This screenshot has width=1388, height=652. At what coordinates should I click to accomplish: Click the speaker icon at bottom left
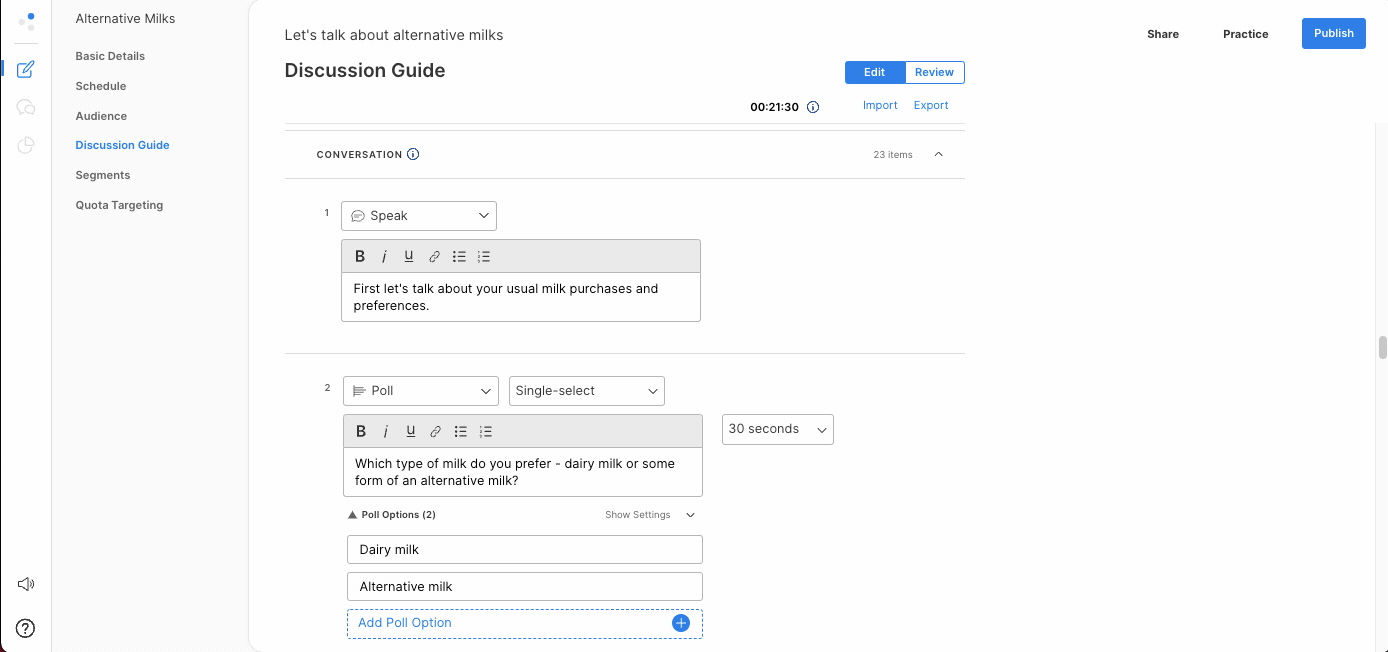(25, 583)
